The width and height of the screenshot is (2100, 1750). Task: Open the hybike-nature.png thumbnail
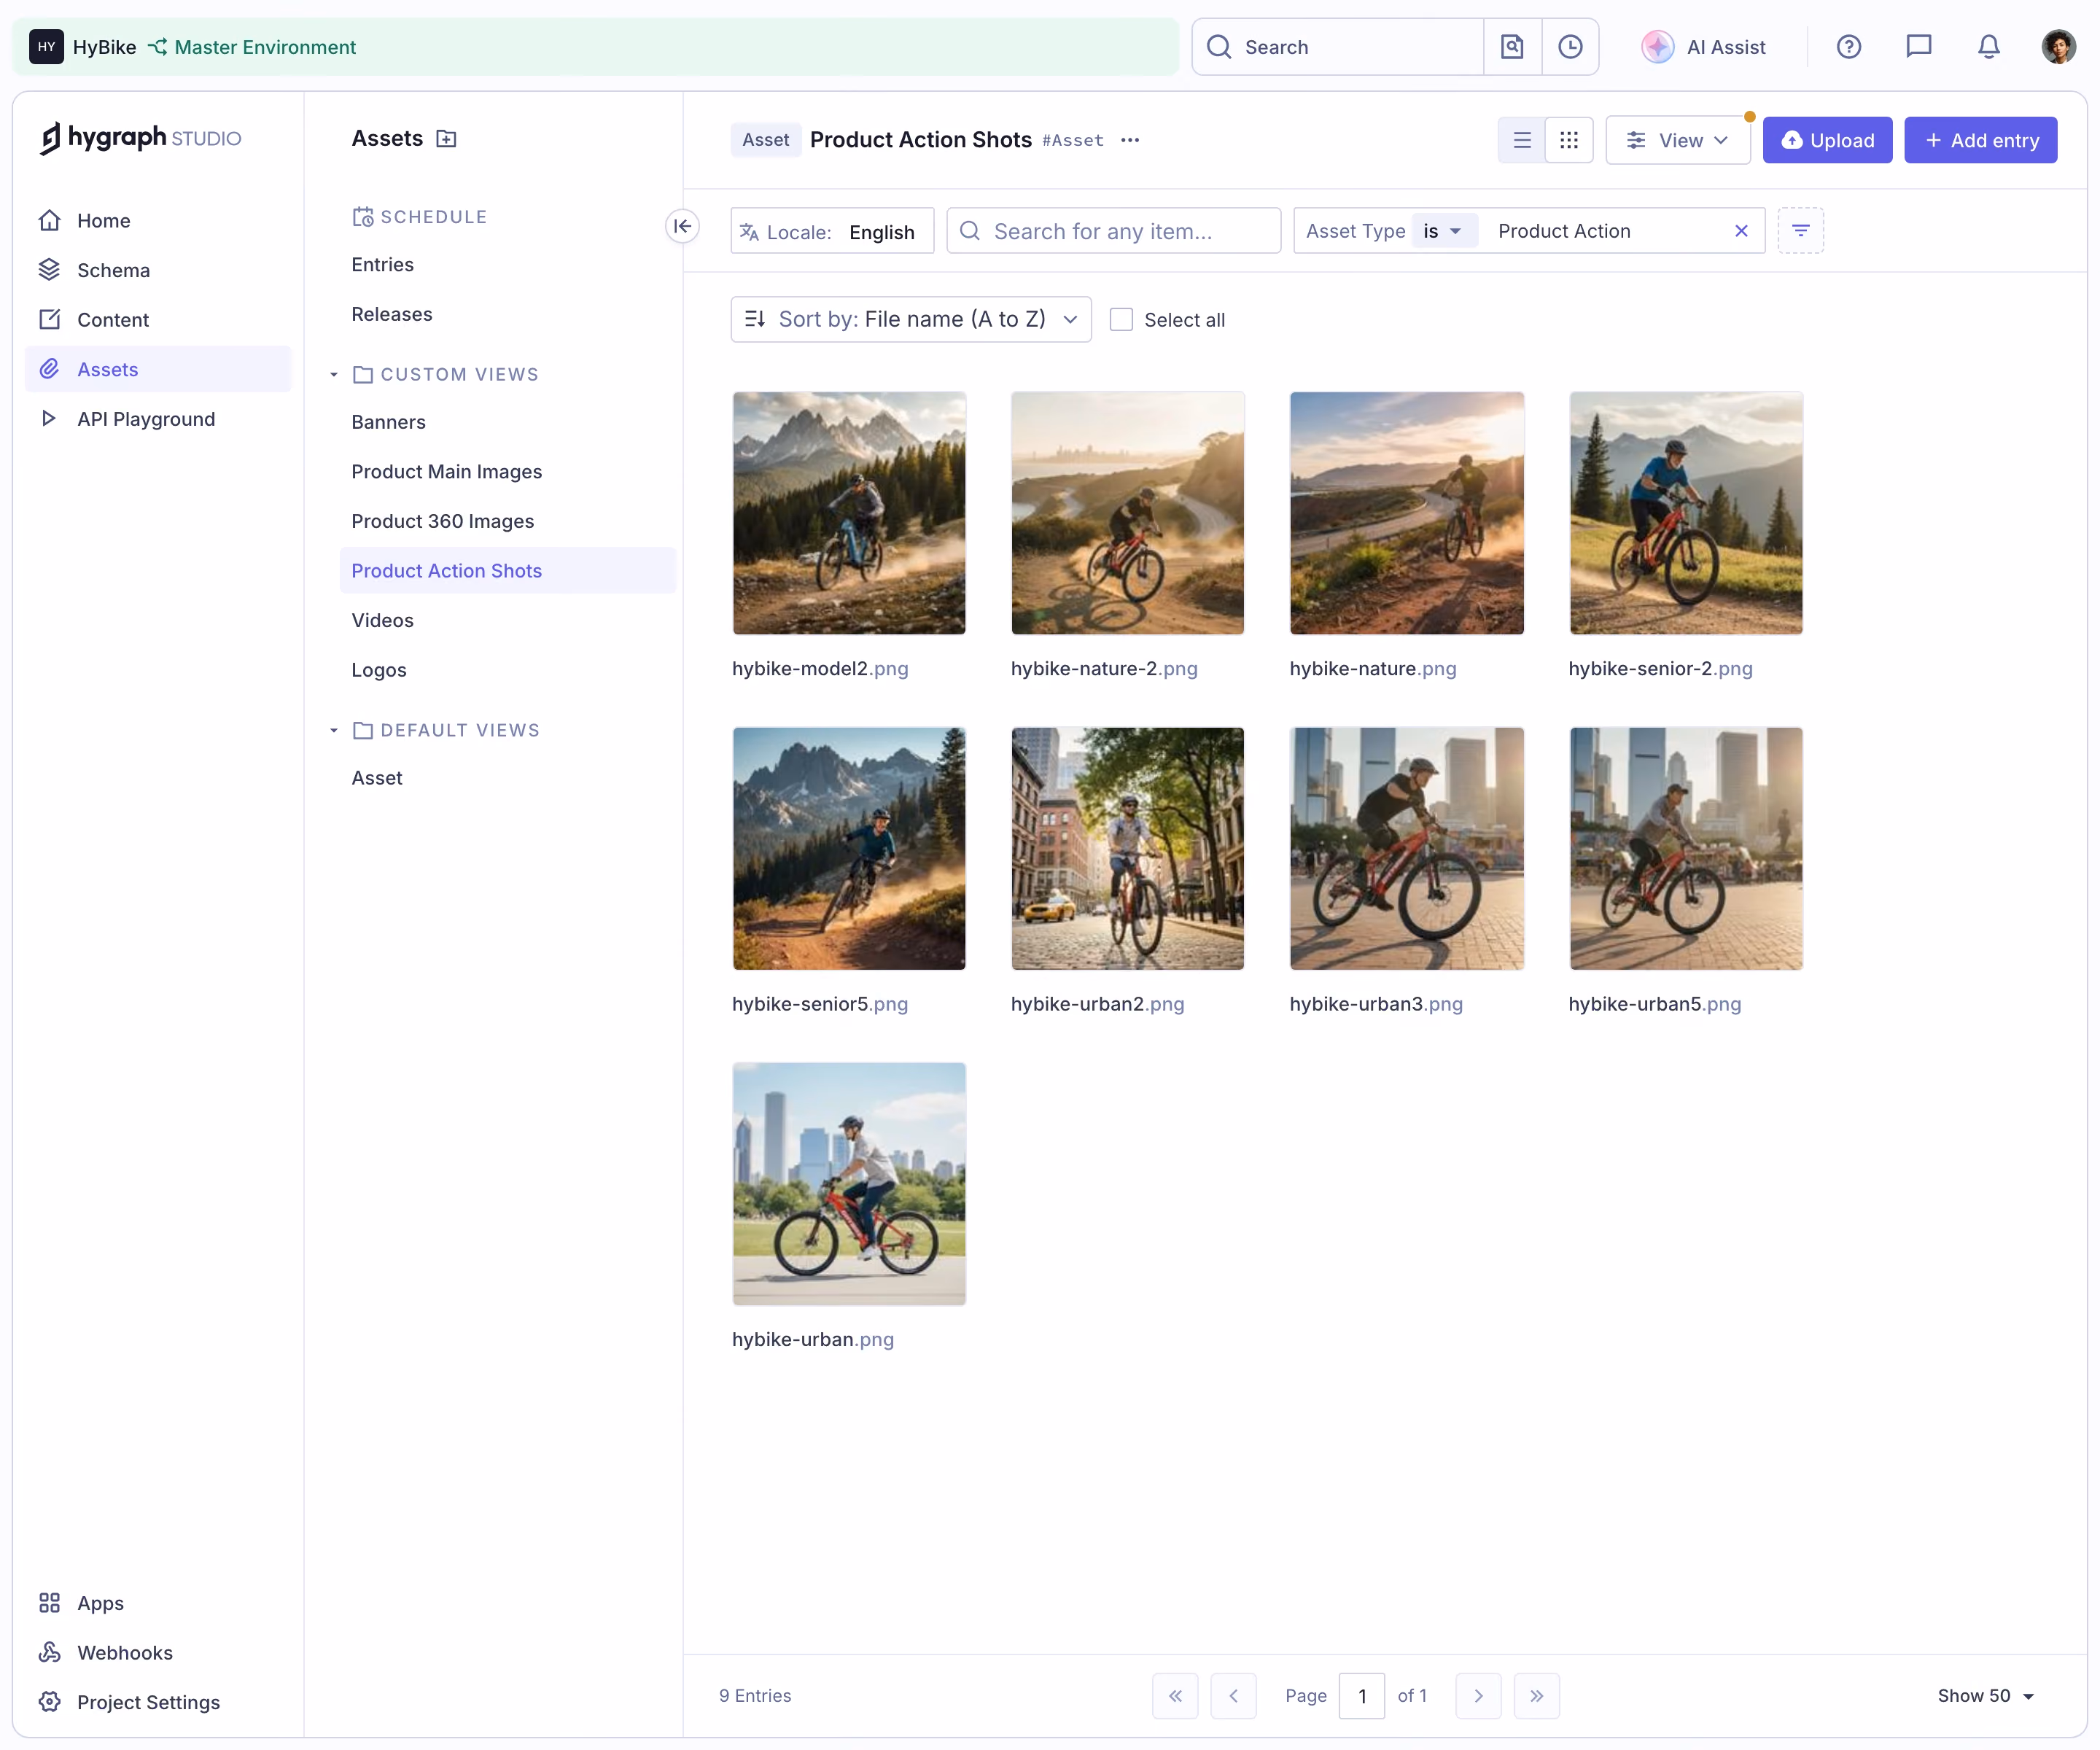(1406, 513)
